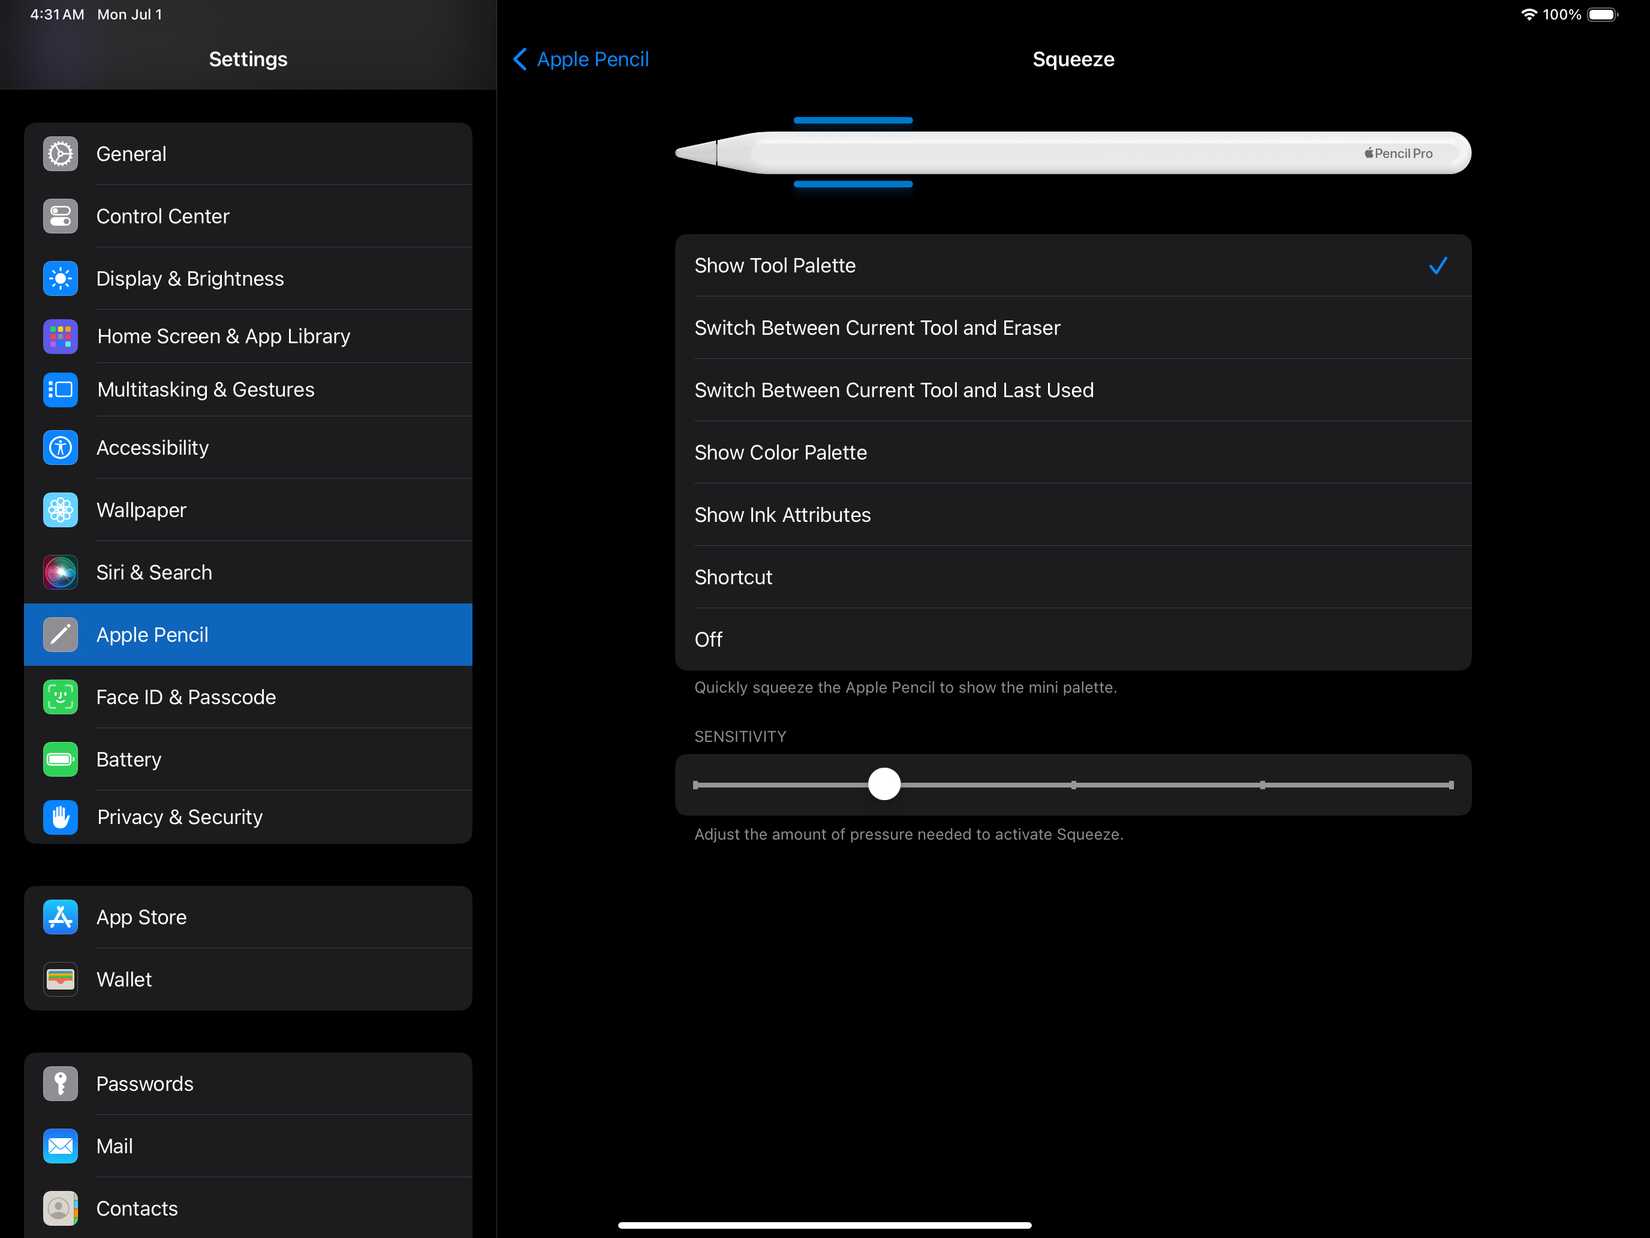Click the General gear icon
1650x1238 pixels.
pos(61,154)
